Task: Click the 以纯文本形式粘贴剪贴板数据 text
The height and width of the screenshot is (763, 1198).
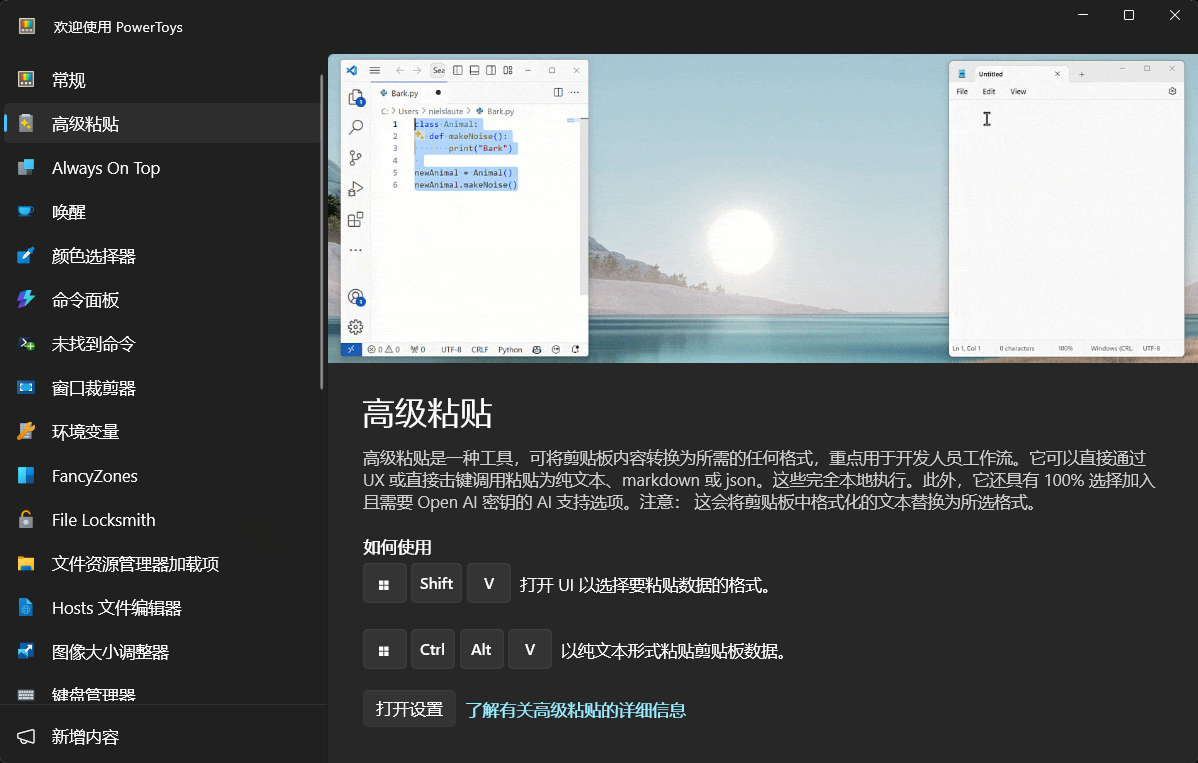Action: pyautogui.click(x=674, y=651)
